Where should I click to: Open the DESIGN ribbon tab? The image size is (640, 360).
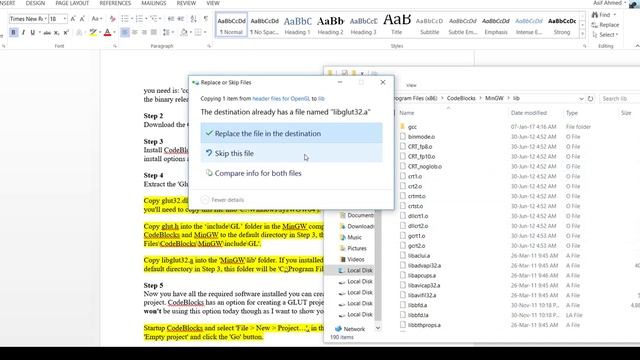pyautogui.click(x=35, y=3)
